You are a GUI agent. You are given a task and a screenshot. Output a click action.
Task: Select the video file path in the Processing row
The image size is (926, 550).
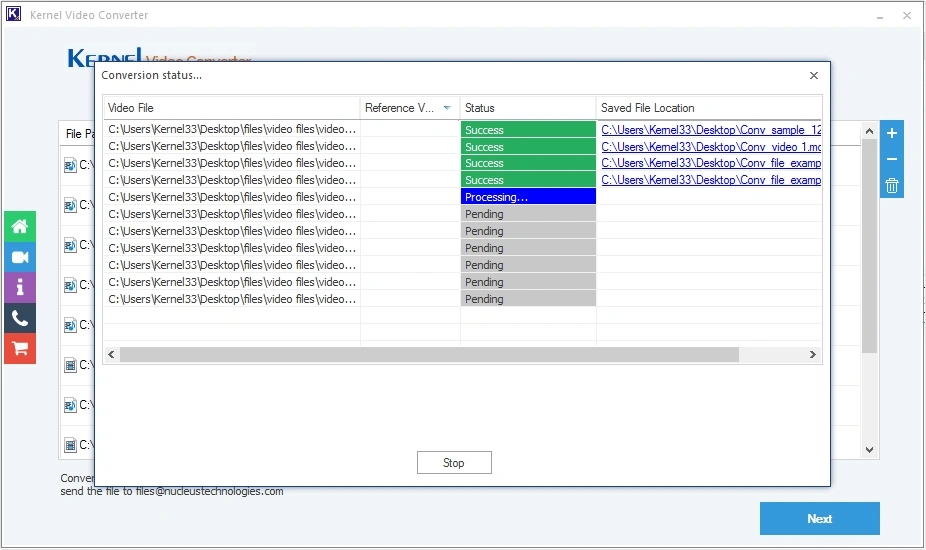coord(232,197)
